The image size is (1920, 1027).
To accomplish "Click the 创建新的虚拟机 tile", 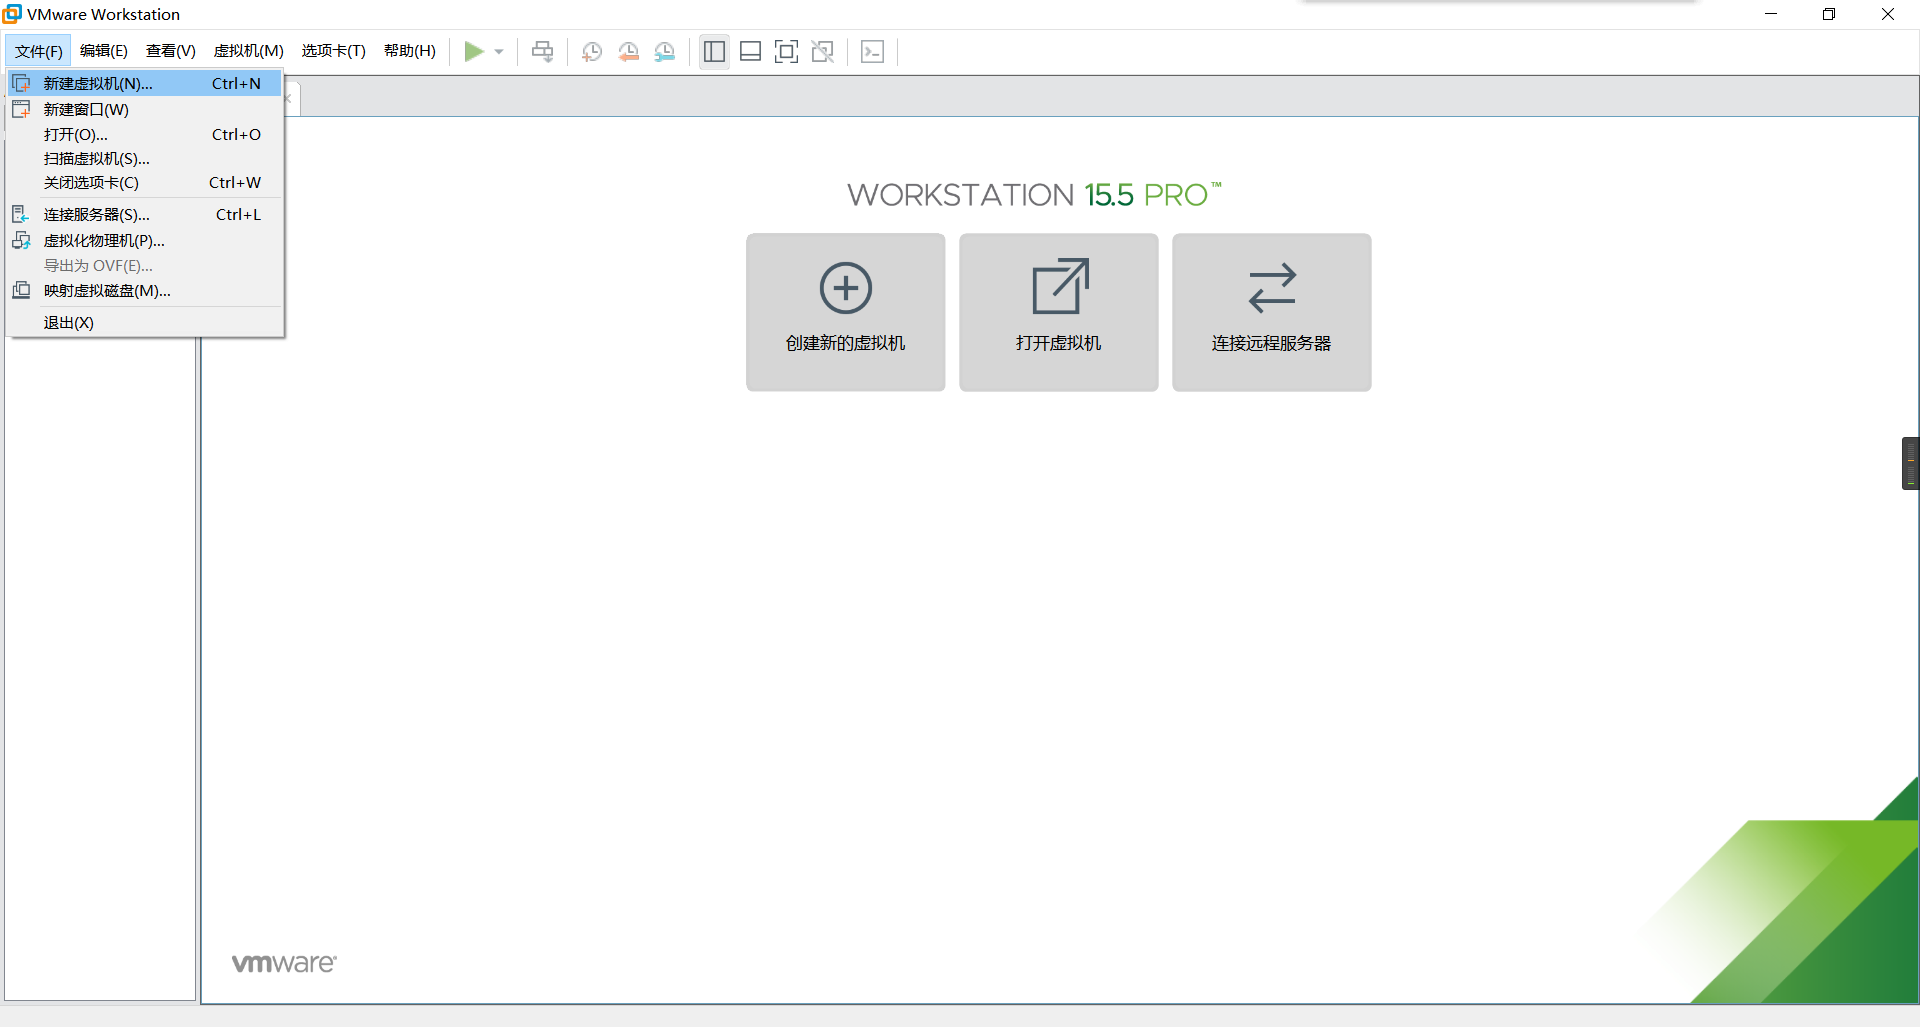I will pyautogui.click(x=845, y=312).
